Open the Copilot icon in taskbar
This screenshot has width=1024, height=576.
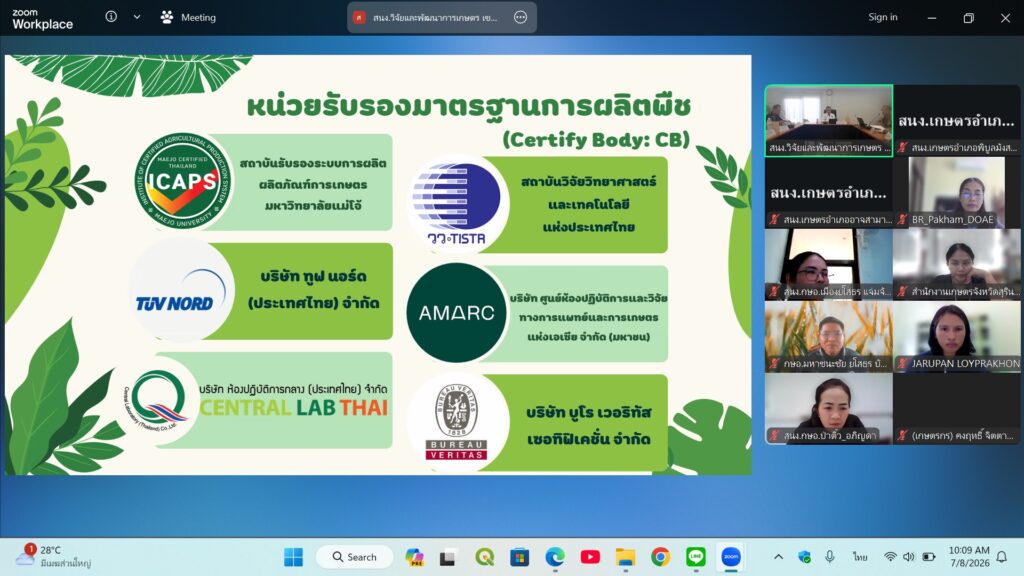click(414, 557)
